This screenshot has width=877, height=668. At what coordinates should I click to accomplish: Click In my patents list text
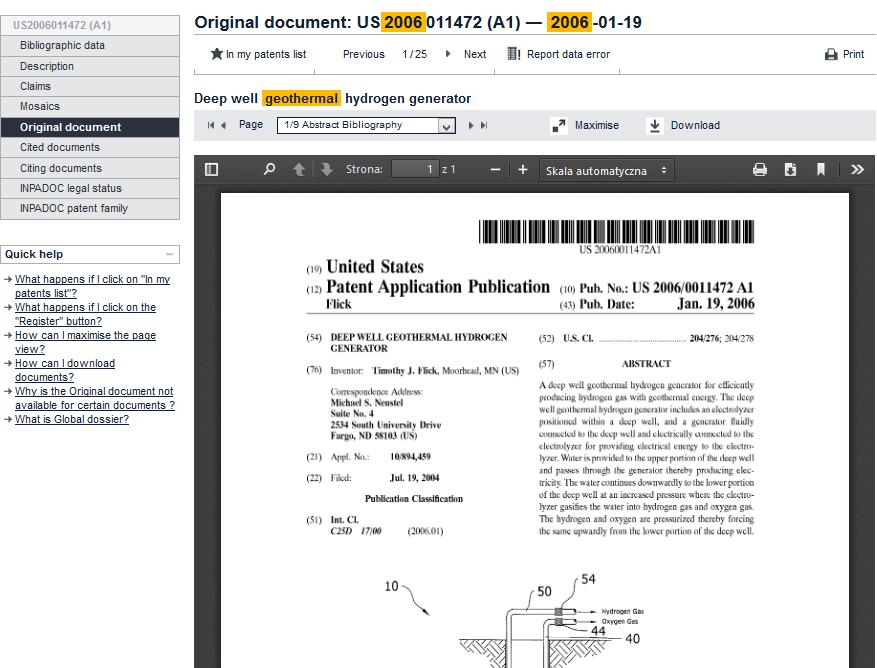click(x=266, y=54)
